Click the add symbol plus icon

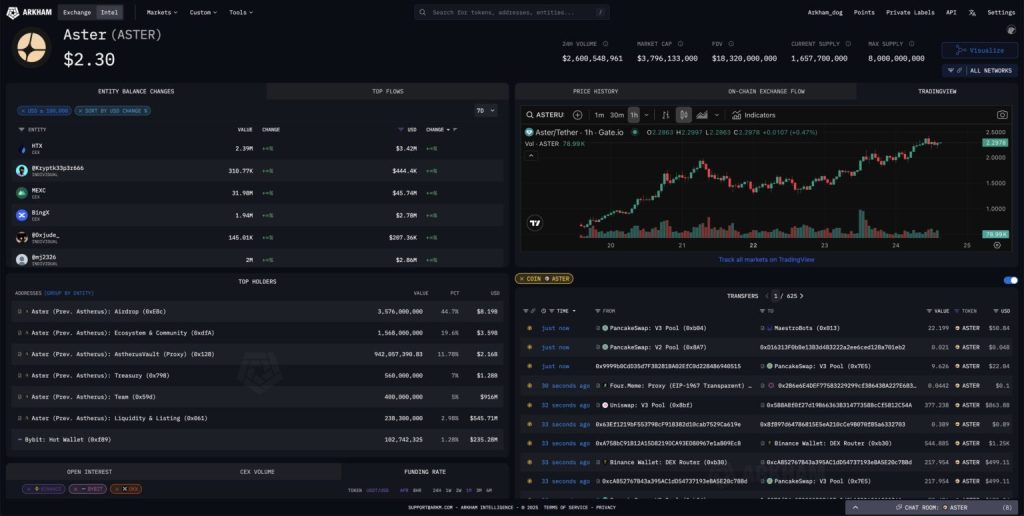(577, 115)
